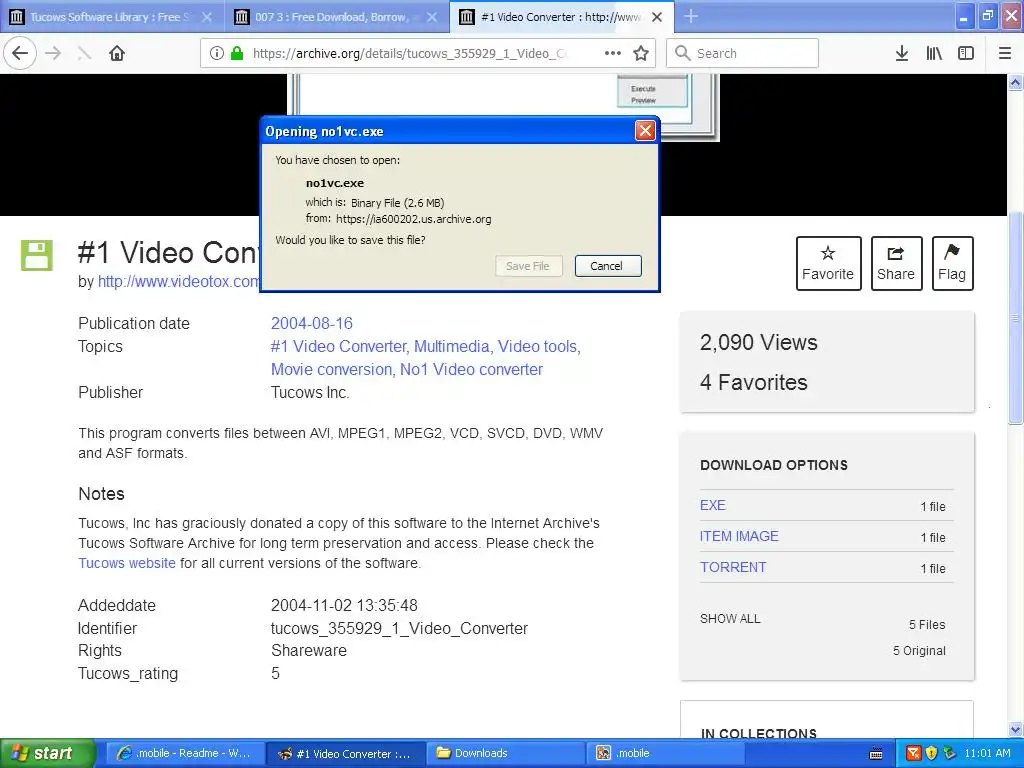Toggle the sidebar view icon
Screen dimensions: 1024x768
[966, 54]
